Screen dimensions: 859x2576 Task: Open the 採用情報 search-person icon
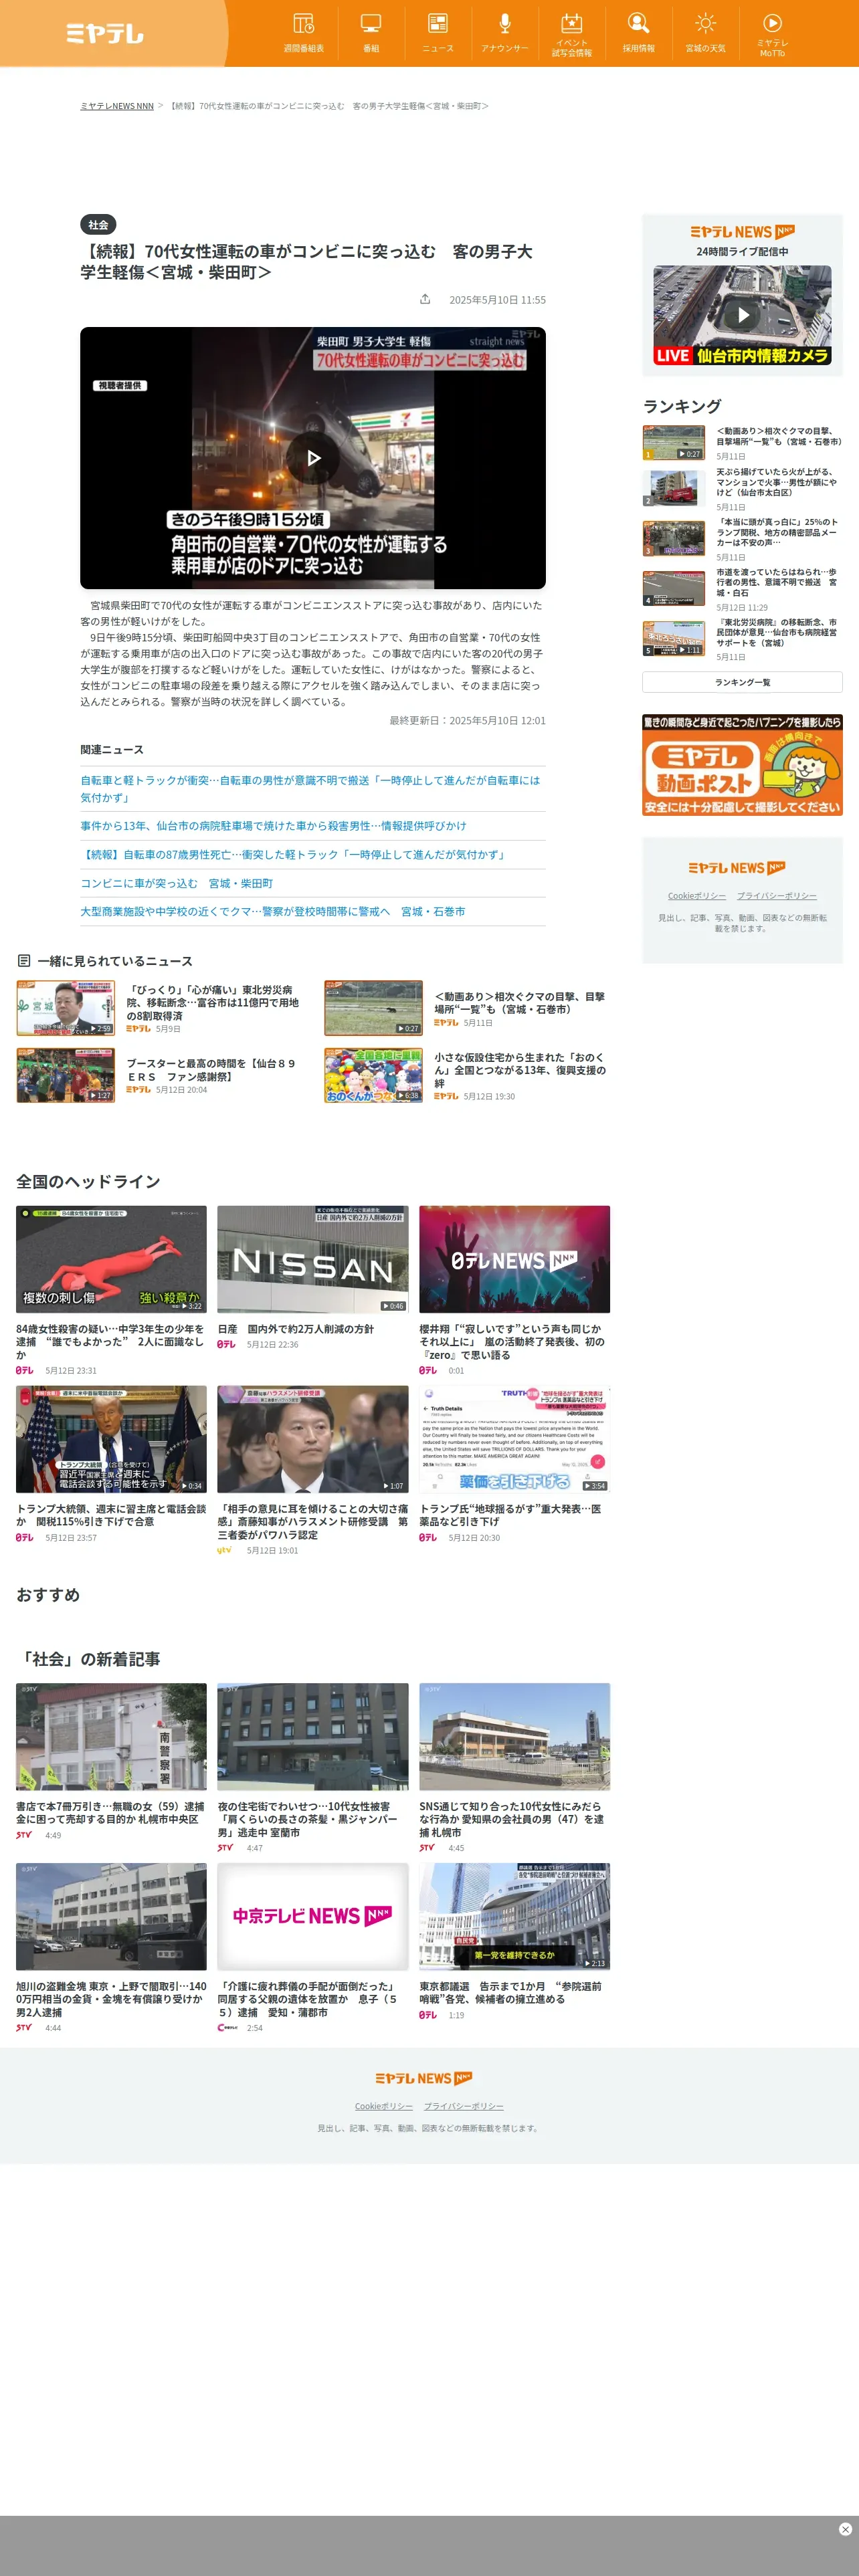coord(639,33)
